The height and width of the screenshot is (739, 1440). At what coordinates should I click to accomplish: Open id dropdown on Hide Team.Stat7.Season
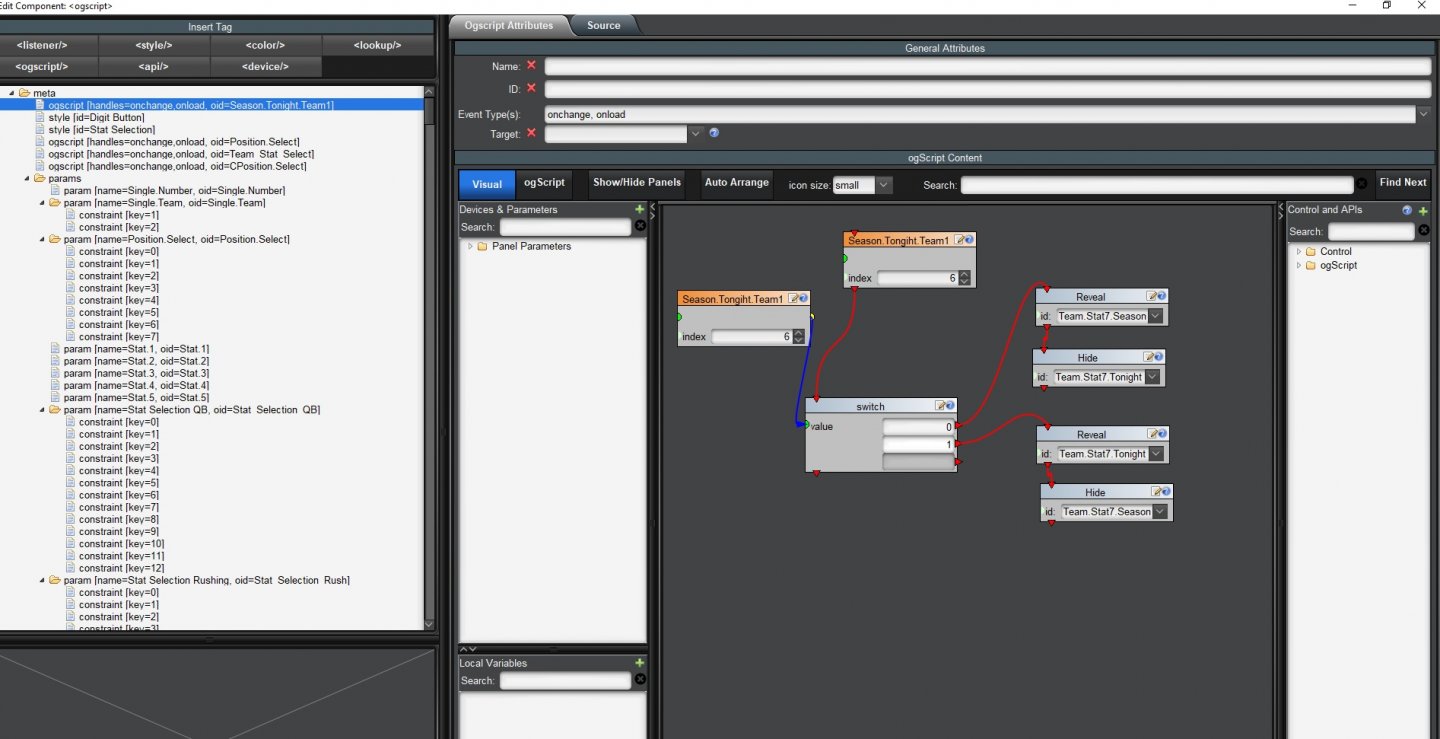click(1160, 512)
